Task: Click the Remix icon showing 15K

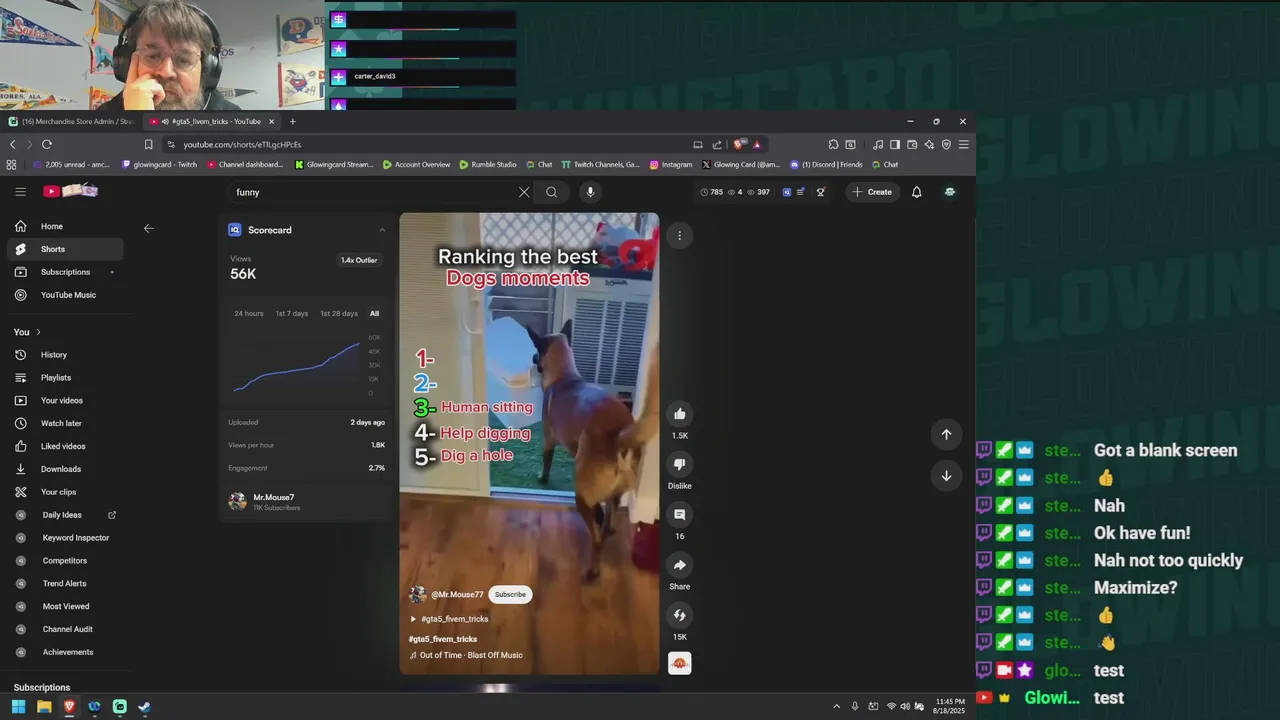Action: (680, 615)
